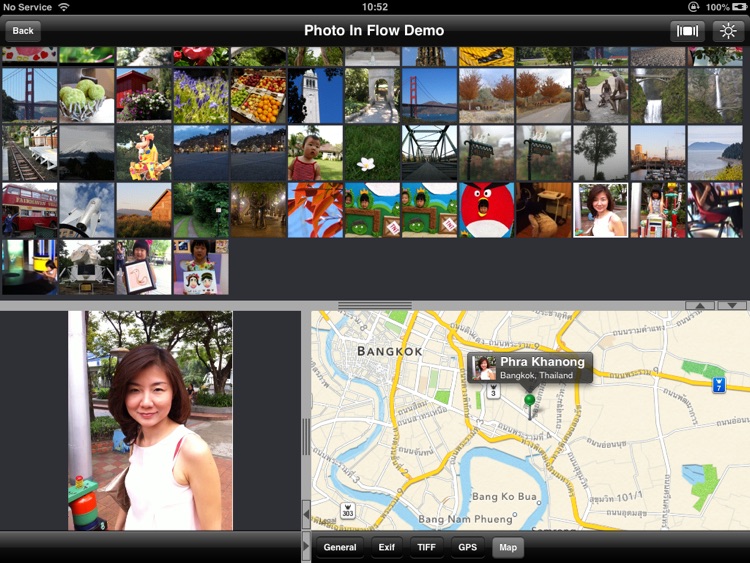Viewport: 750px width, 563px height.
Task: Click the 10:52 clock in status bar
Action: click(x=375, y=7)
